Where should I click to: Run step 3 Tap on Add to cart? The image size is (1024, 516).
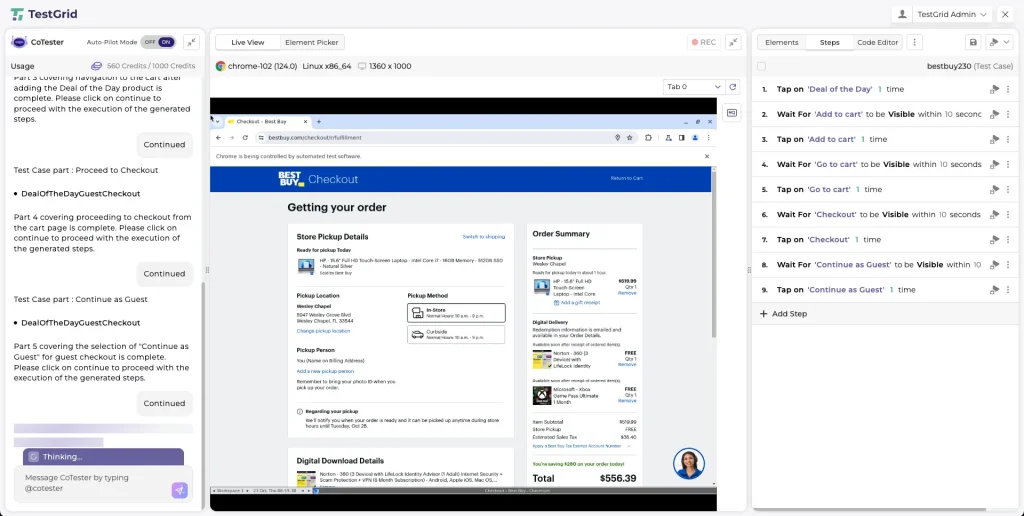click(x=995, y=140)
